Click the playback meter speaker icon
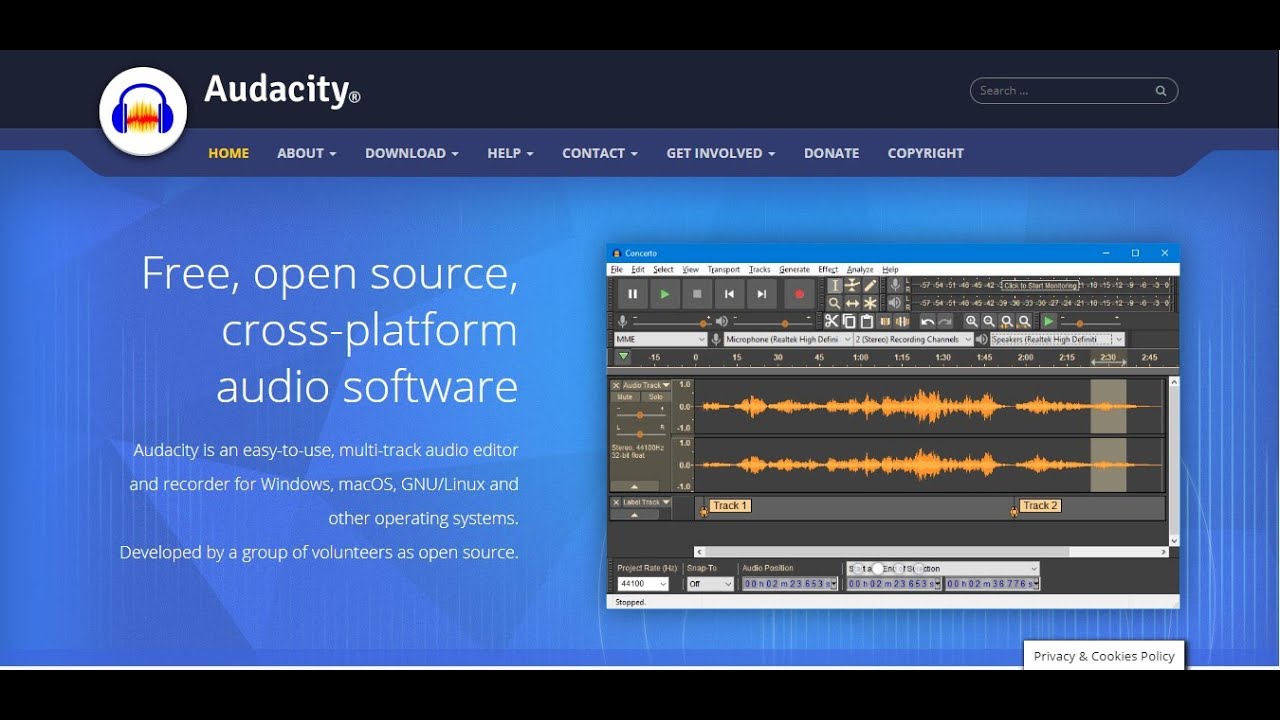 (895, 303)
